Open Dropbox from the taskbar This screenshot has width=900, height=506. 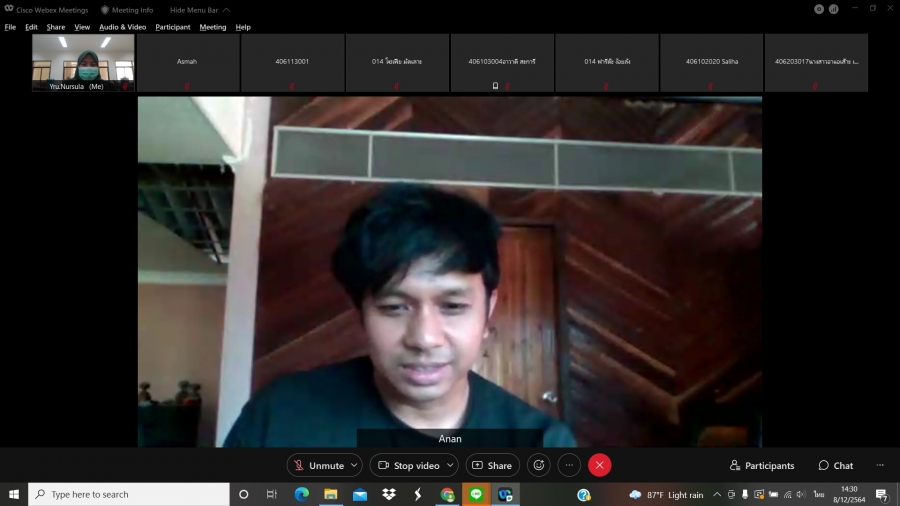click(x=389, y=494)
